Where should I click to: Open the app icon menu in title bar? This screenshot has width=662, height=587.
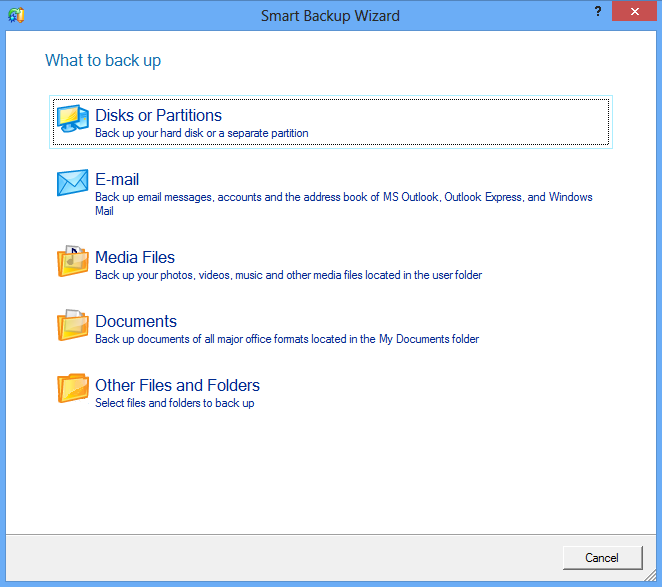pos(16,15)
